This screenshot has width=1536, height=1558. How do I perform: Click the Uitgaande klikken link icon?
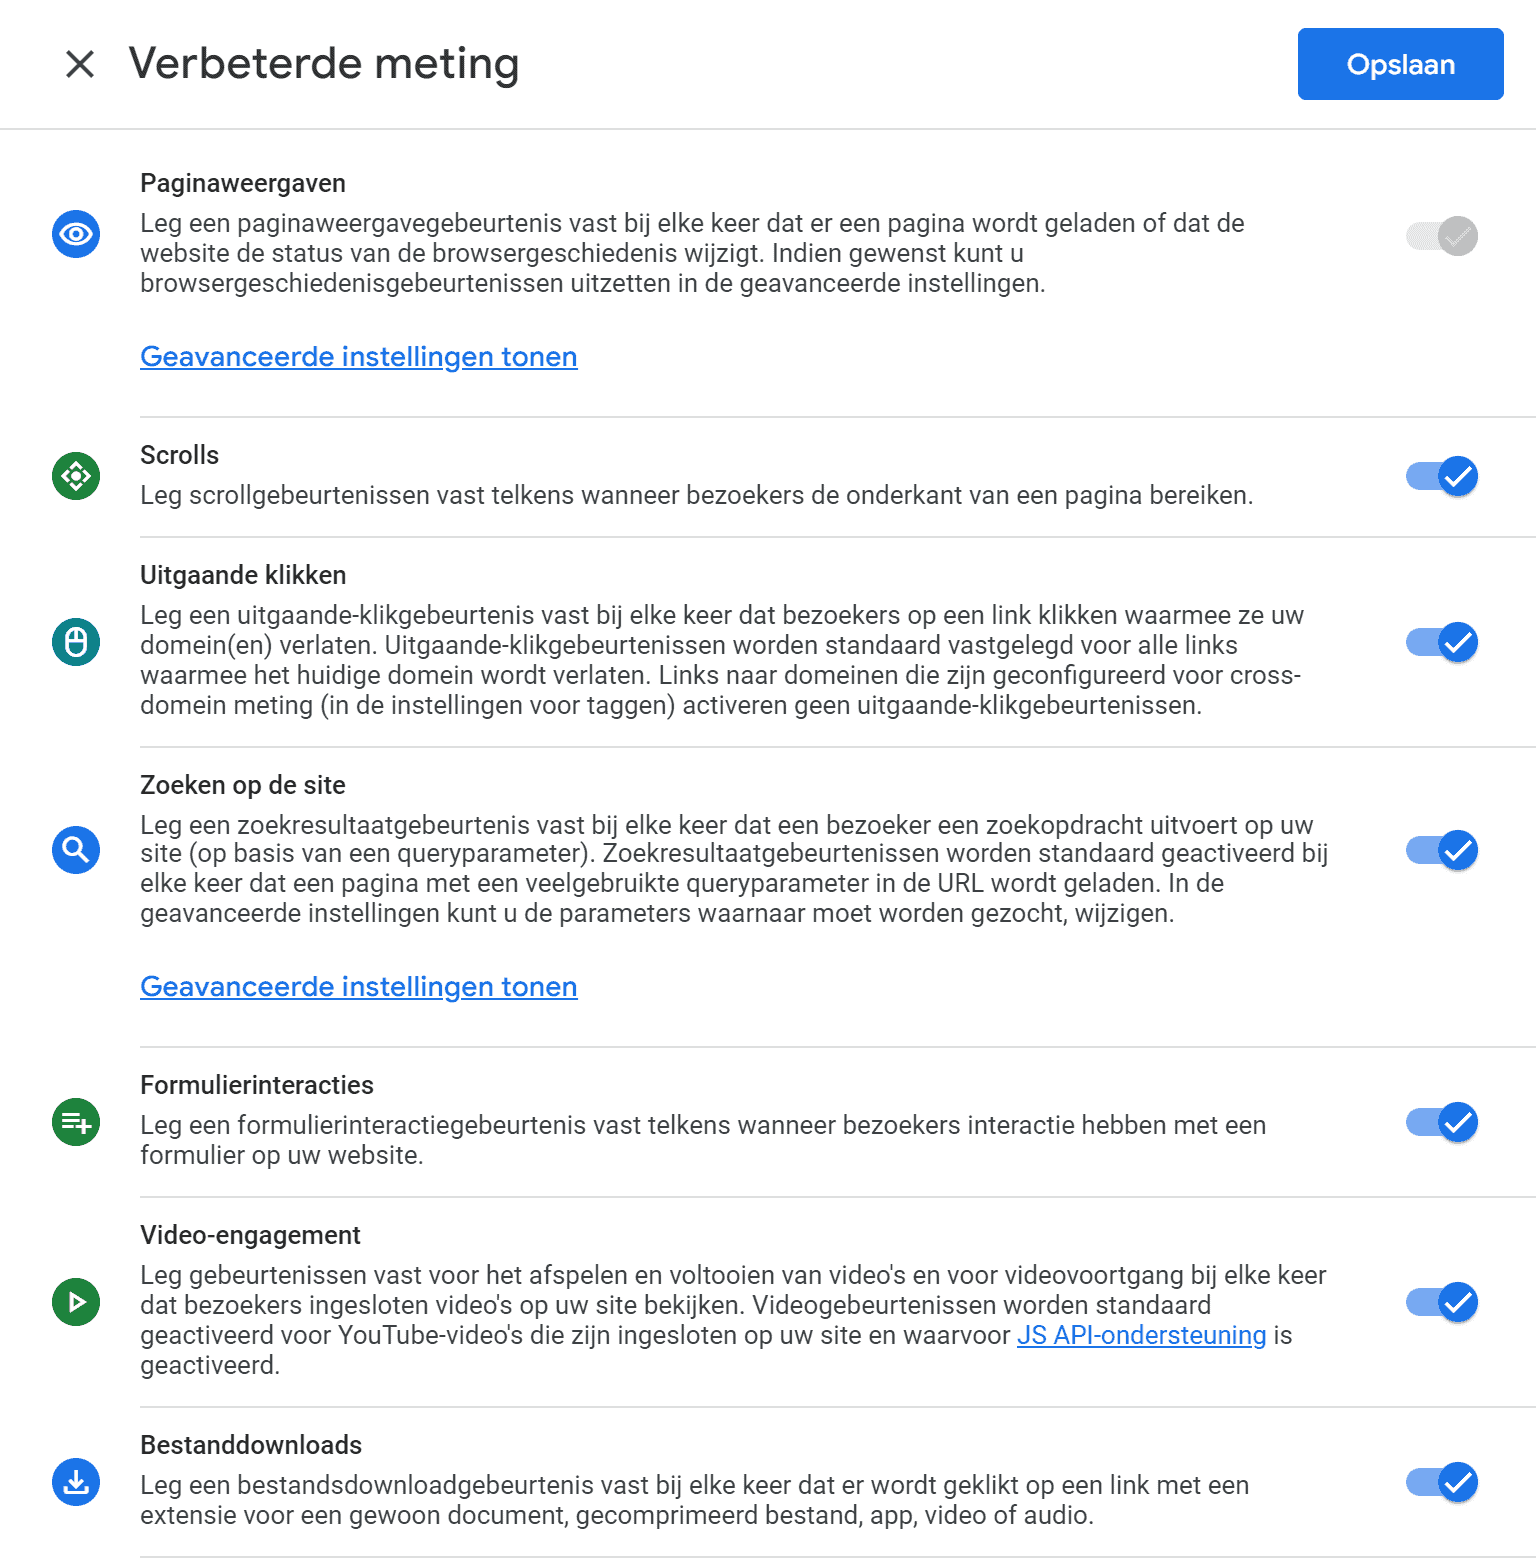pos(75,642)
